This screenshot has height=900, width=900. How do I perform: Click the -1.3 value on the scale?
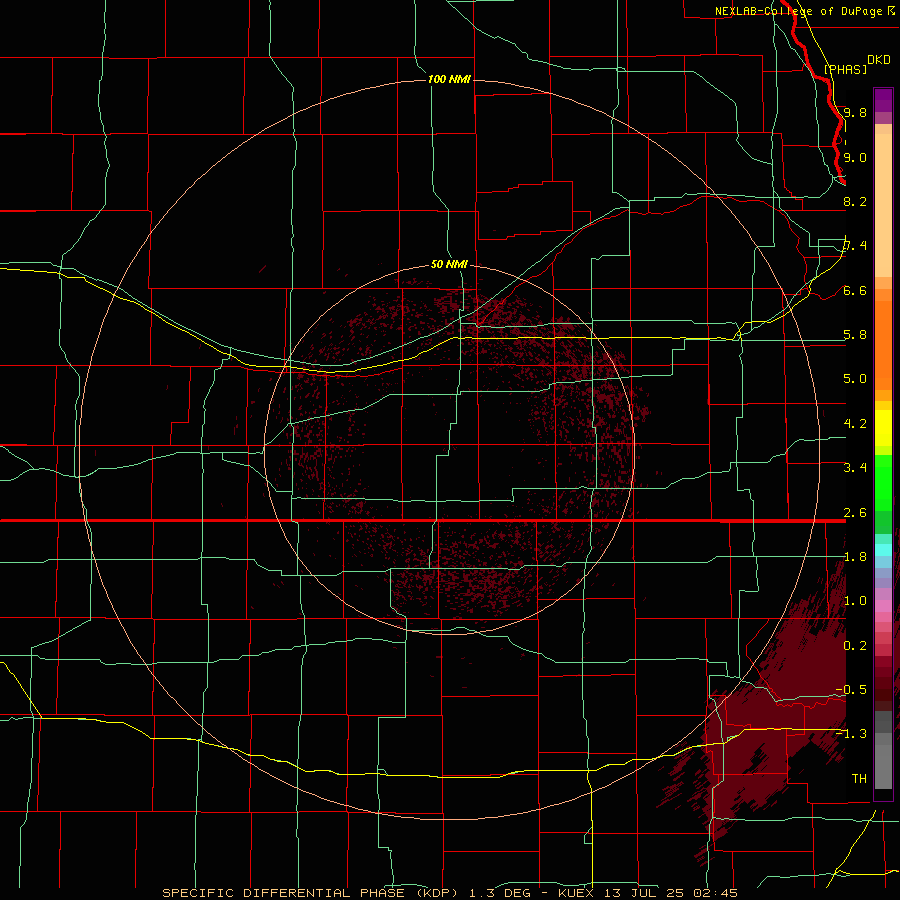tap(851, 734)
